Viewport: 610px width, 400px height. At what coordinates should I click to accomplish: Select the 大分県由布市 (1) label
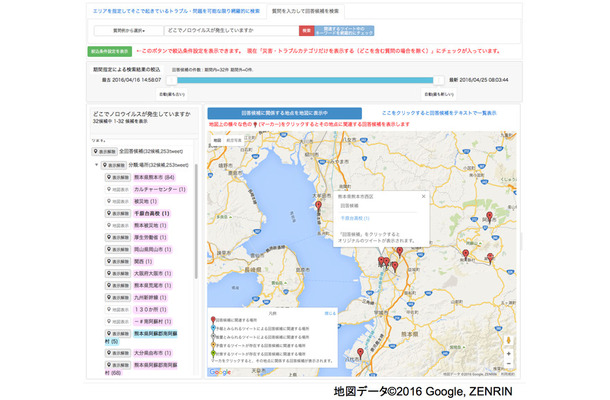tap(152, 353)
